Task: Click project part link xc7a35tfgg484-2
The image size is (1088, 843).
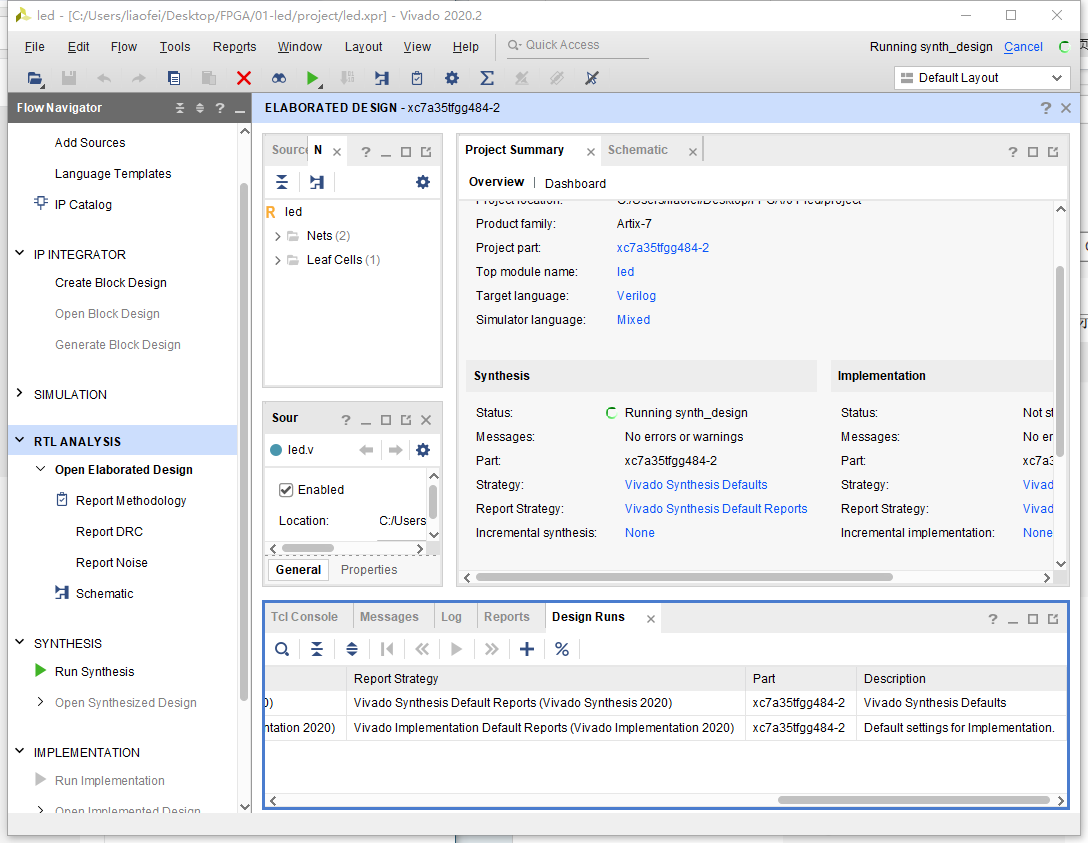Action: click(663, 248)
